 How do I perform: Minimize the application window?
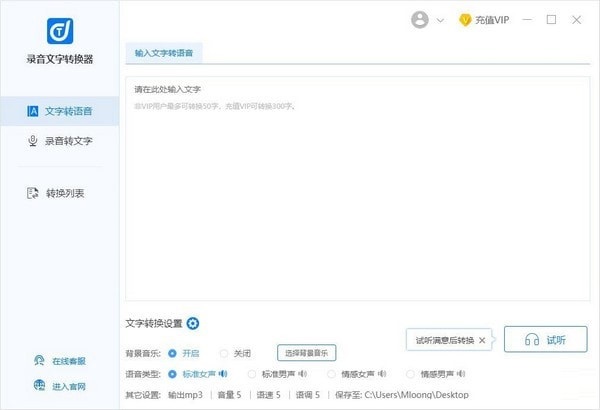pos(527,20)
